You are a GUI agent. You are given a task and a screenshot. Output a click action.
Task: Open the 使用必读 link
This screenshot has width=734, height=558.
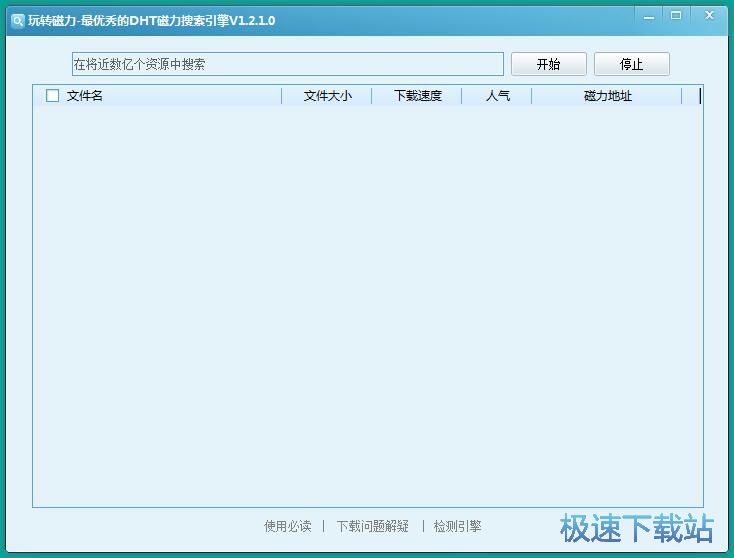pos(287,526)
